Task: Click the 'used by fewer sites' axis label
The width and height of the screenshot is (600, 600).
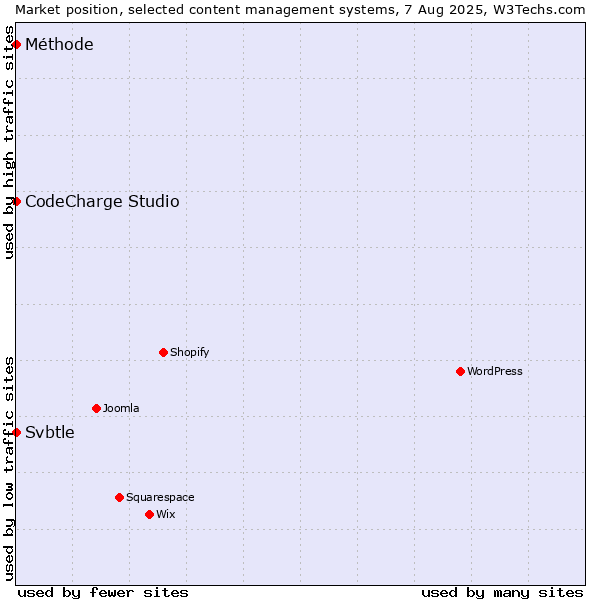Action: click(x=103, y=593)
